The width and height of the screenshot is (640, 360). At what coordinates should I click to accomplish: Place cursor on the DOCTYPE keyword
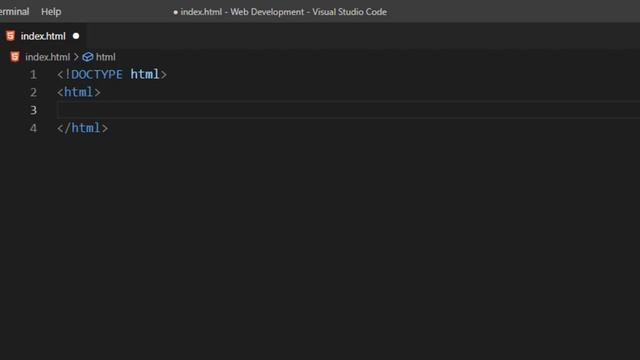click(x=97, y=74)
